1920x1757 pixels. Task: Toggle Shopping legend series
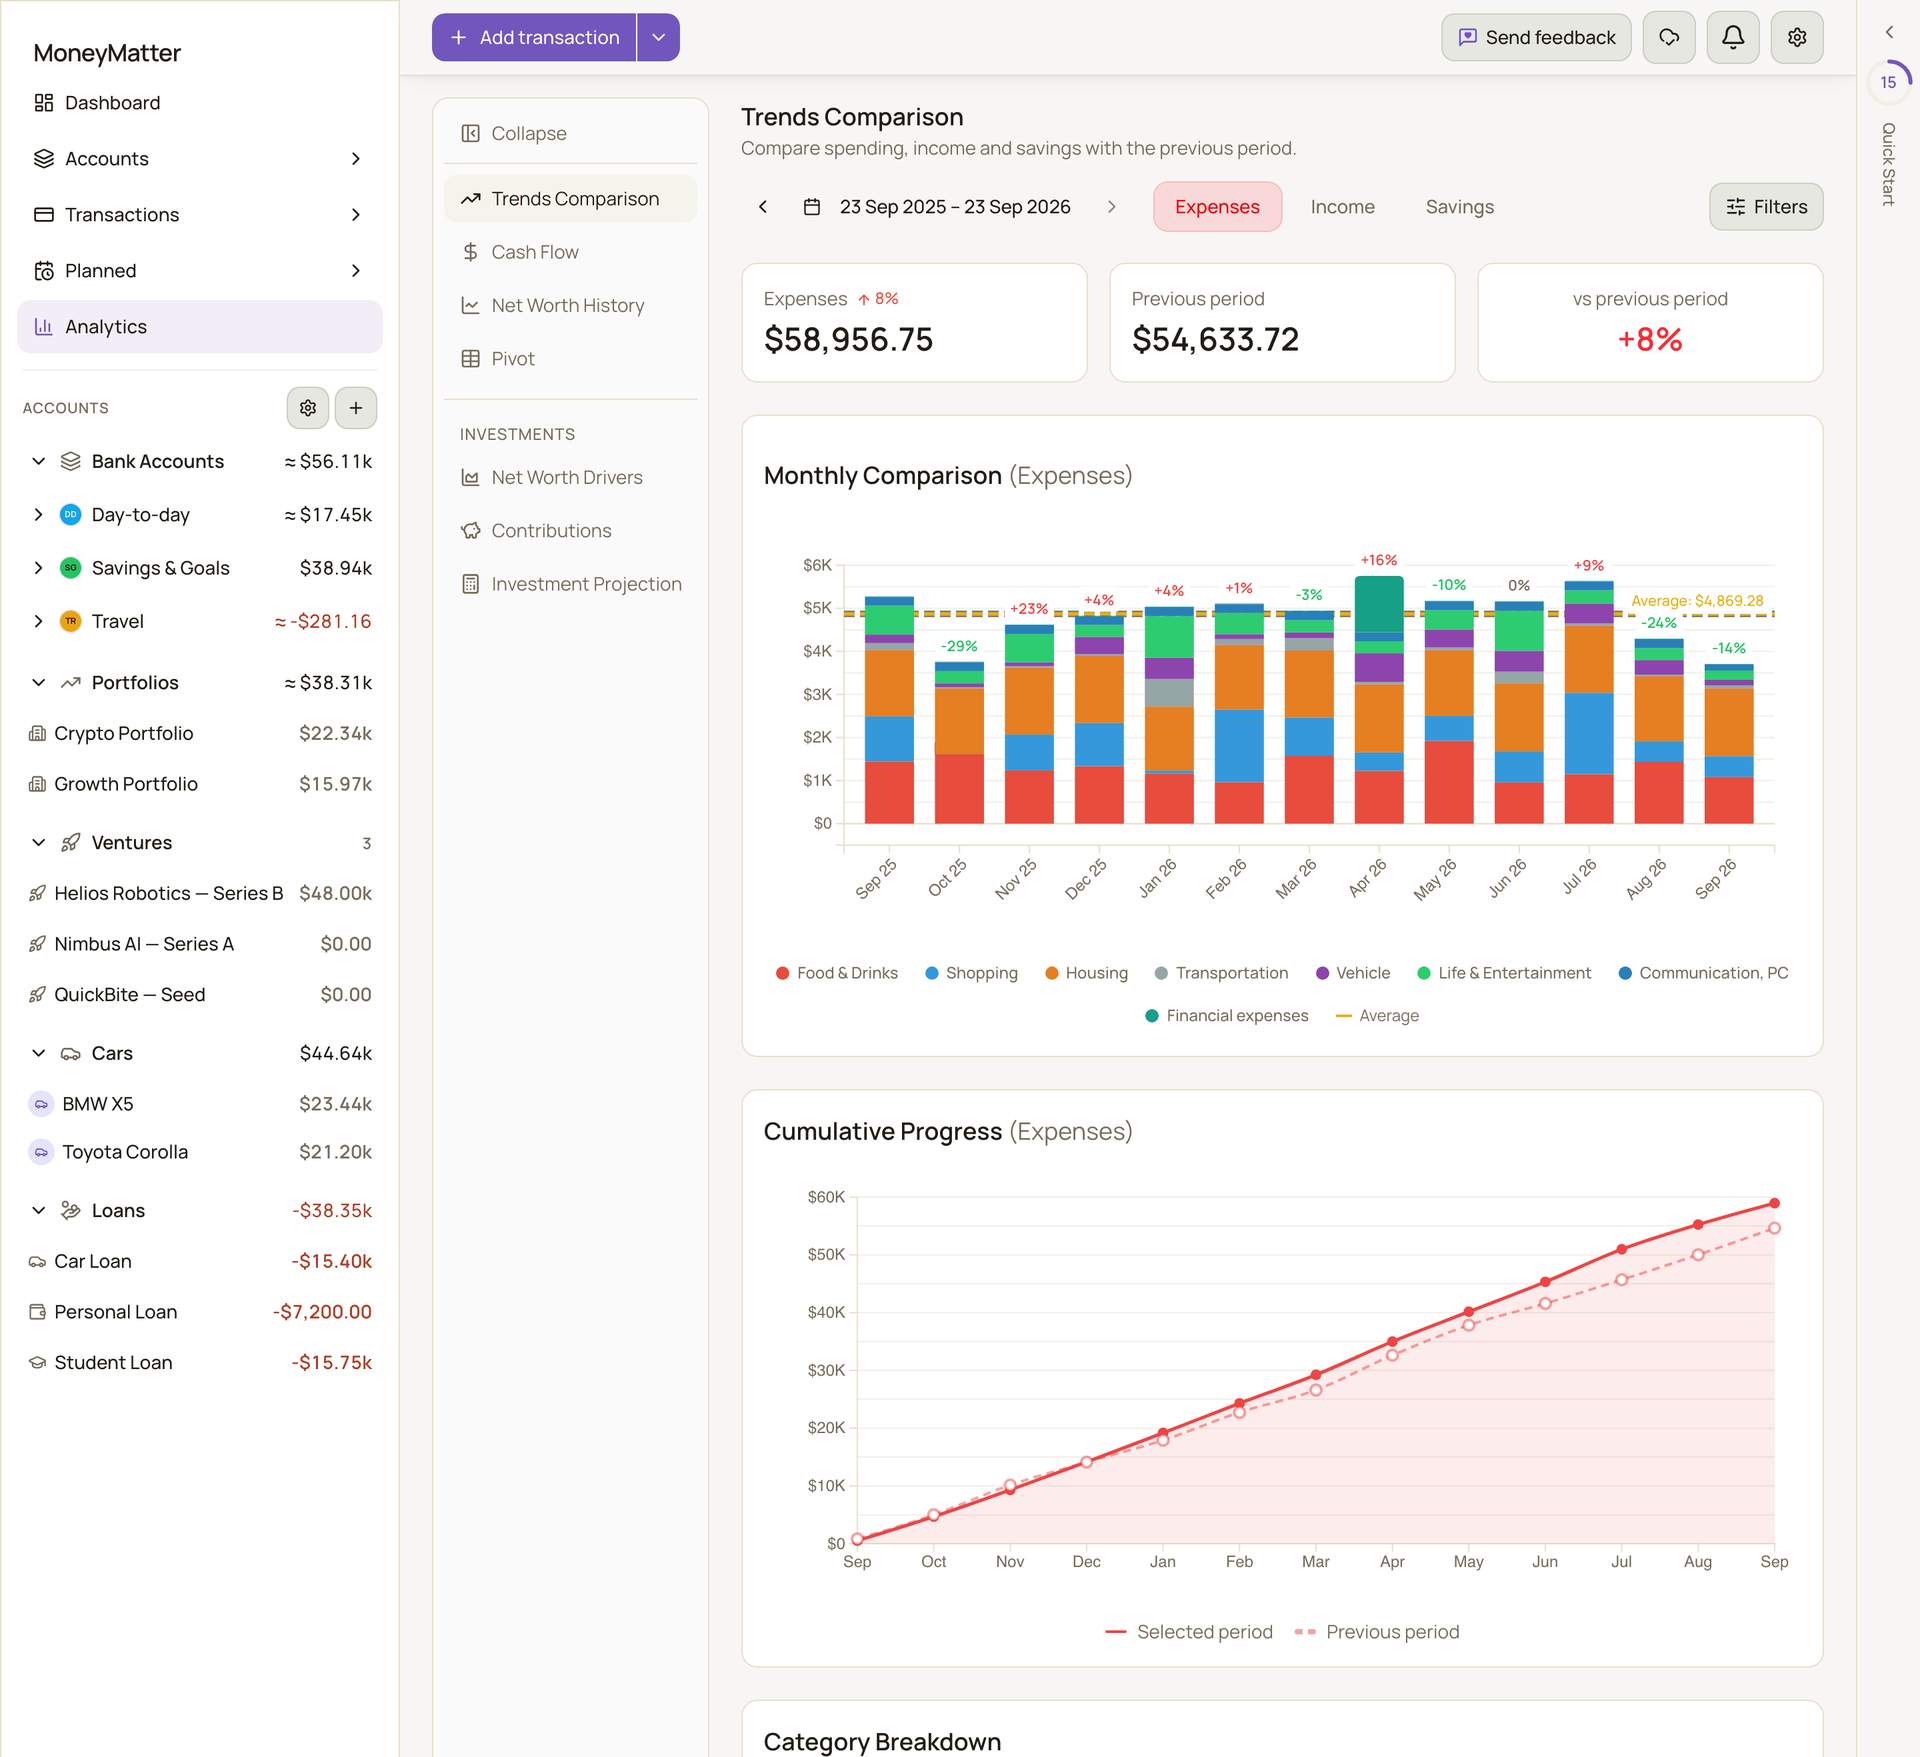(971, 973)
